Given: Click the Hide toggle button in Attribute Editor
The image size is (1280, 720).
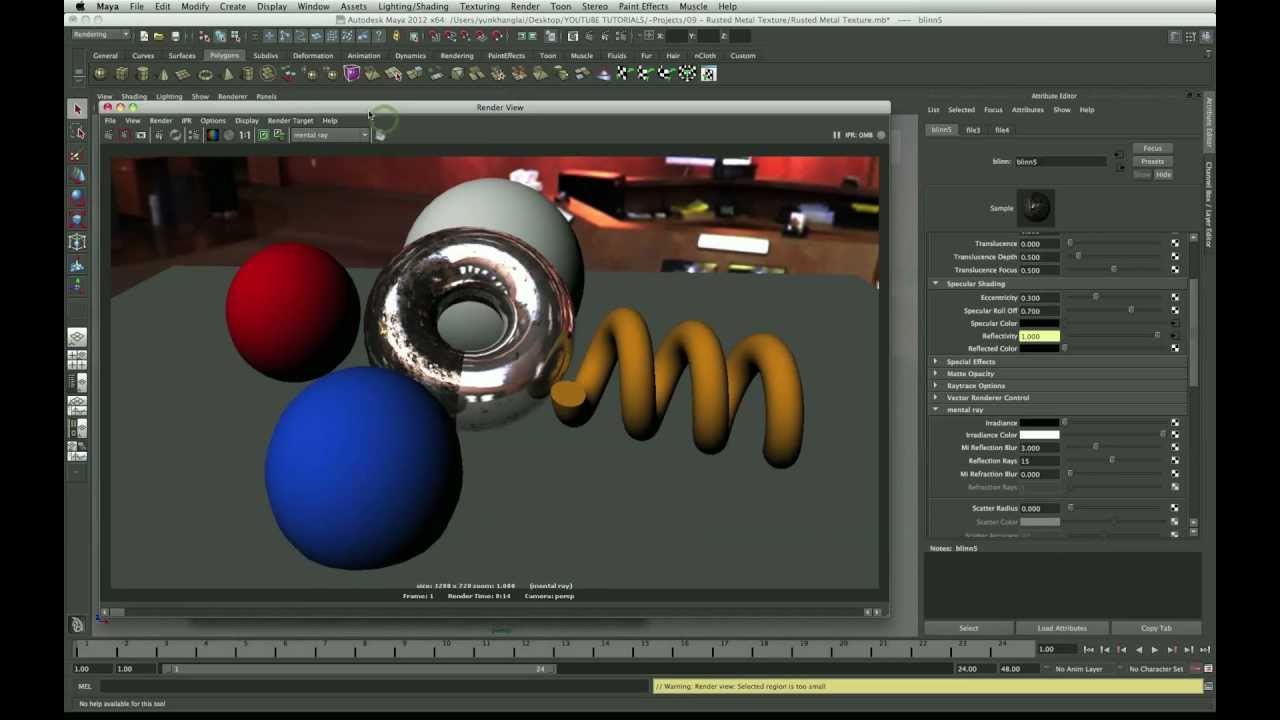Looking at the screenshot, I should coord(1163,175).
